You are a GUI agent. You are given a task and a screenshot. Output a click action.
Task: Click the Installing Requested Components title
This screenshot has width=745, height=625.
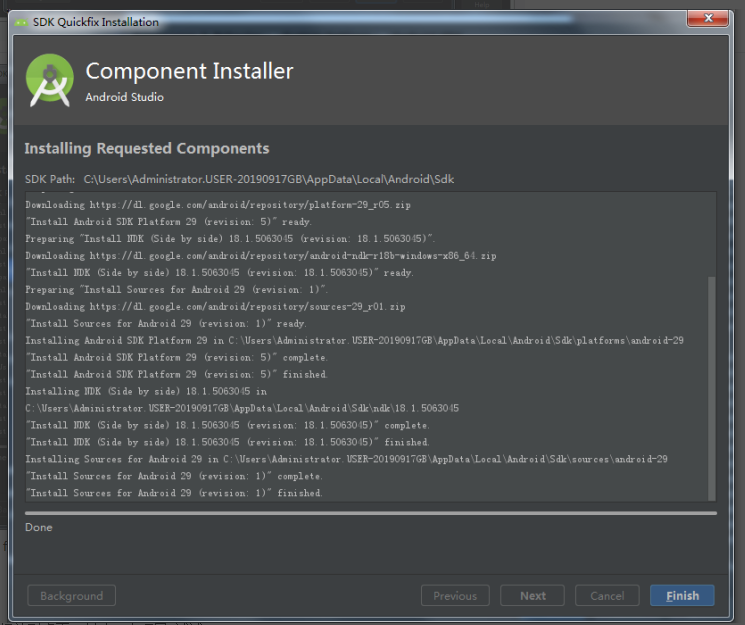(147, 148)
